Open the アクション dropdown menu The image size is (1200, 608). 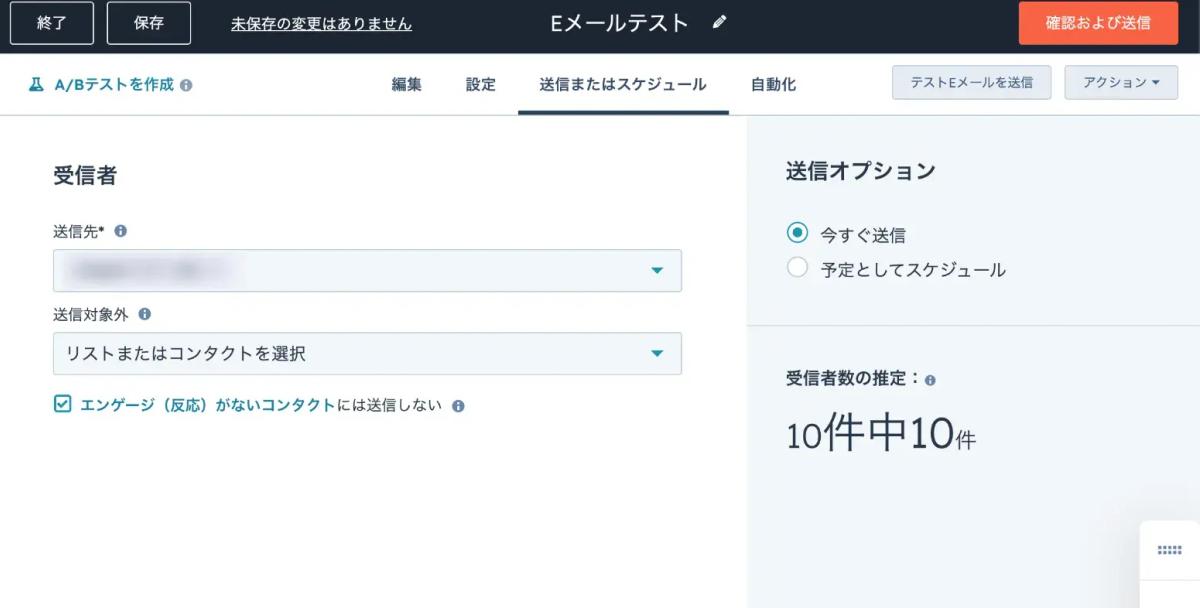(x=1121, y=83)
